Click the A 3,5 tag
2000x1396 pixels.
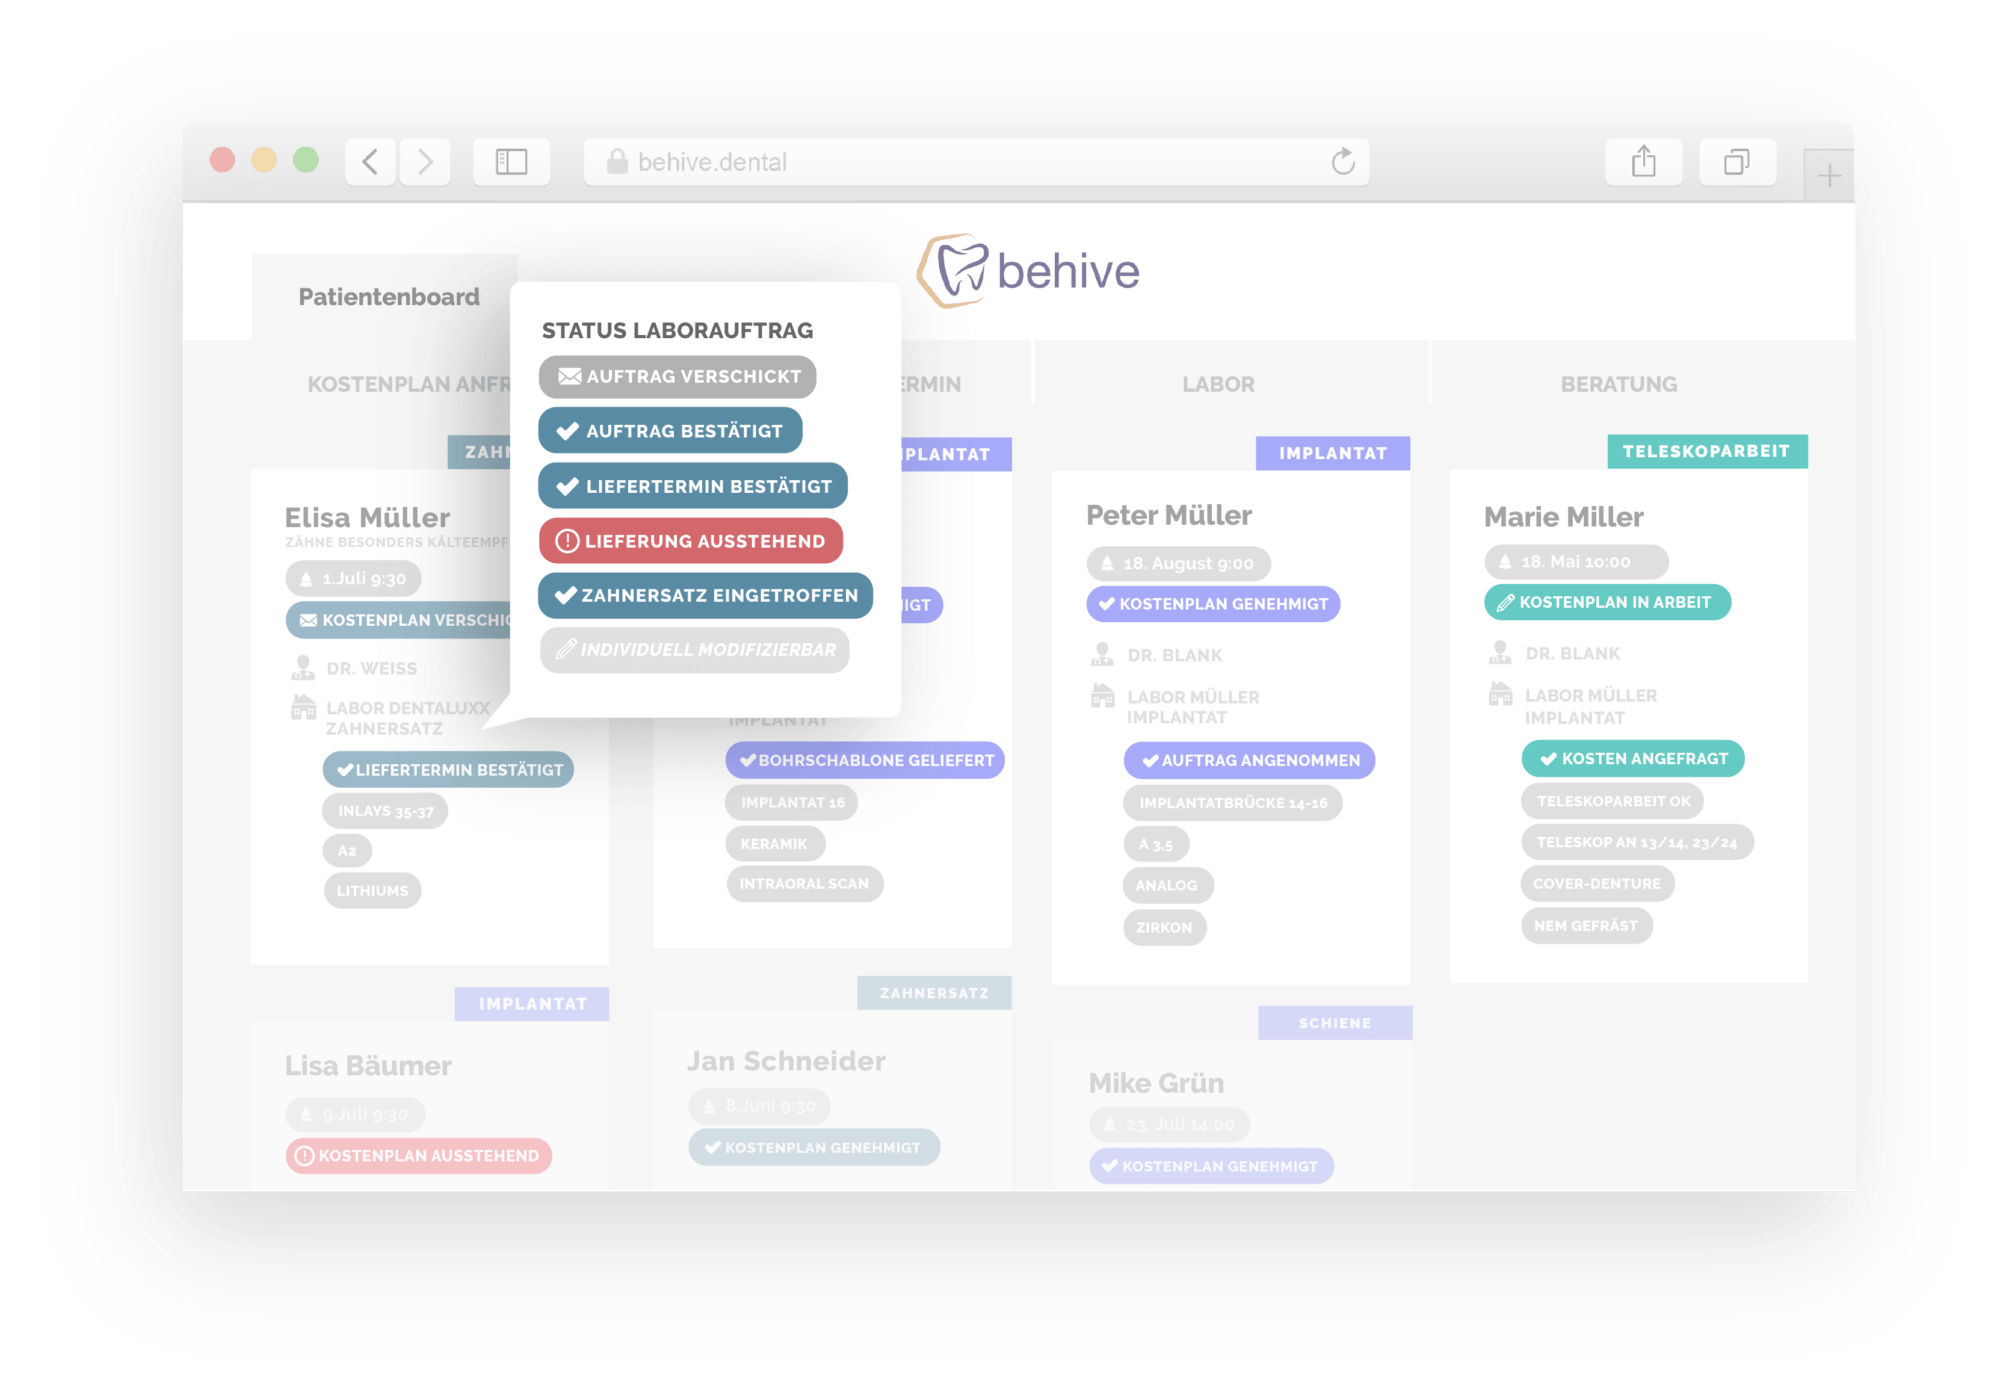[1156, 845]
